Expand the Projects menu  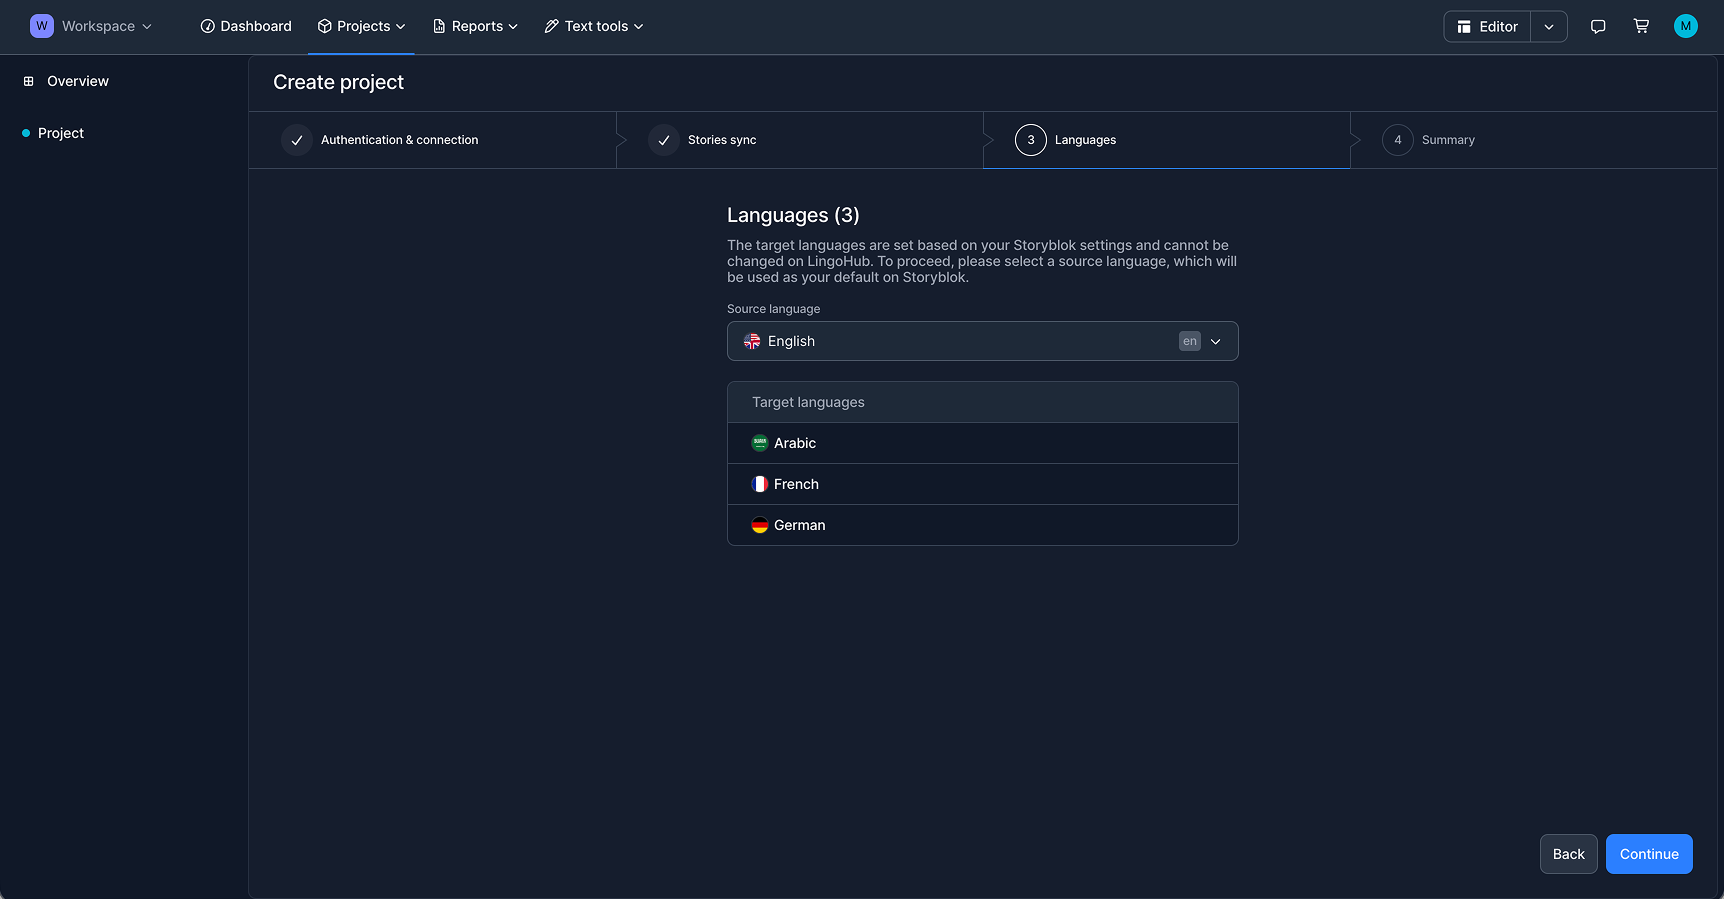(x=361, y=26)
